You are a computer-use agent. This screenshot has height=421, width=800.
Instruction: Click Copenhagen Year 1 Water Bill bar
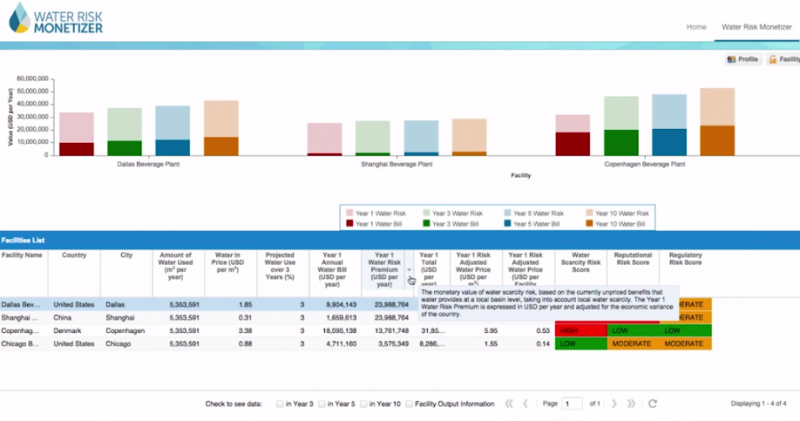pyautogui.click(x=572, y=144)
